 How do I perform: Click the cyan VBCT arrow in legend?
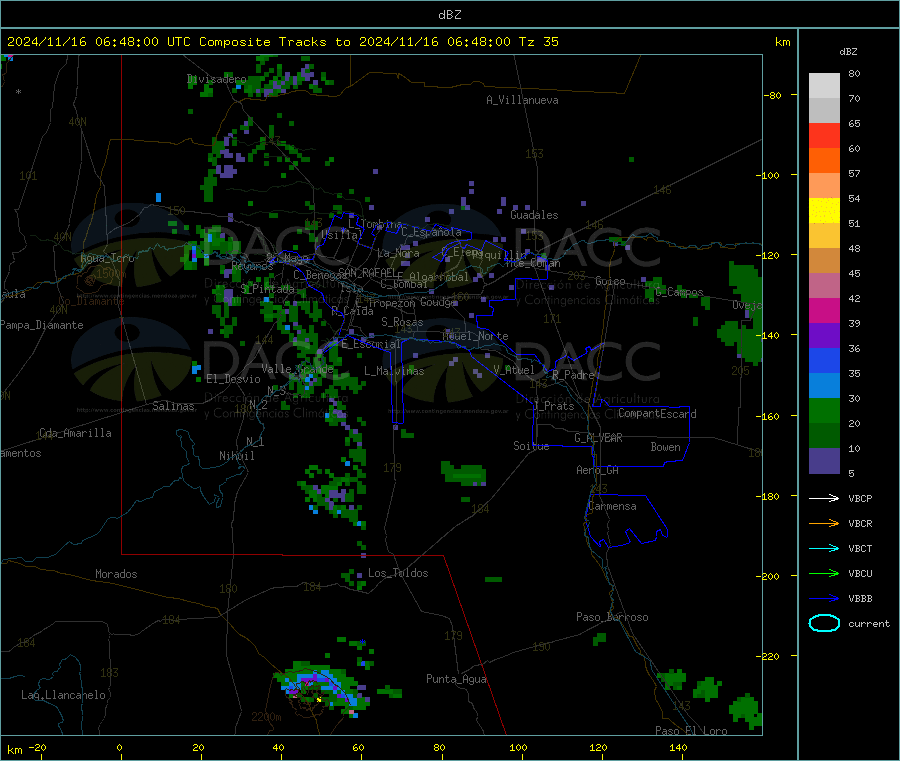point(824,548)
